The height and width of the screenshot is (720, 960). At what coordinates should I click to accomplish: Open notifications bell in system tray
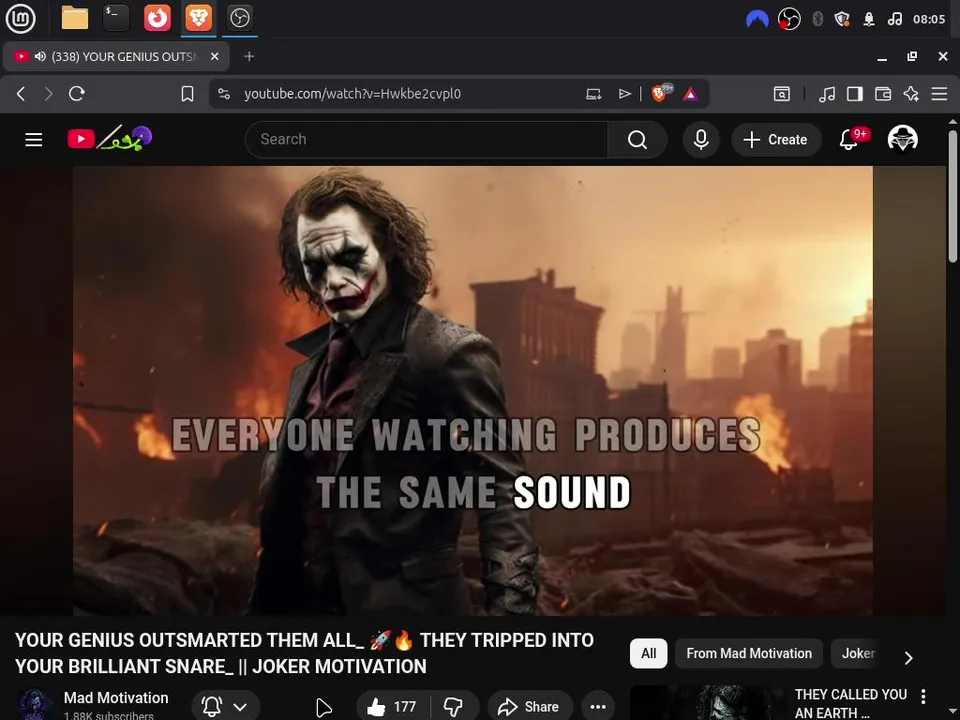[869, 20]
